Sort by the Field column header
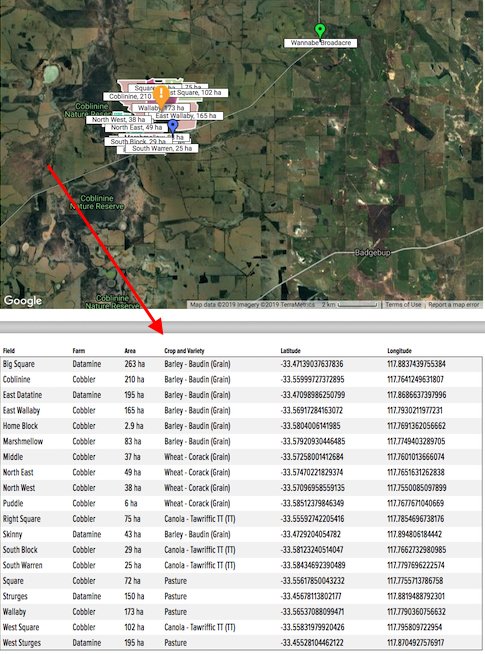The width and height of the screenshot is (485, 654). tap(9, 351)
